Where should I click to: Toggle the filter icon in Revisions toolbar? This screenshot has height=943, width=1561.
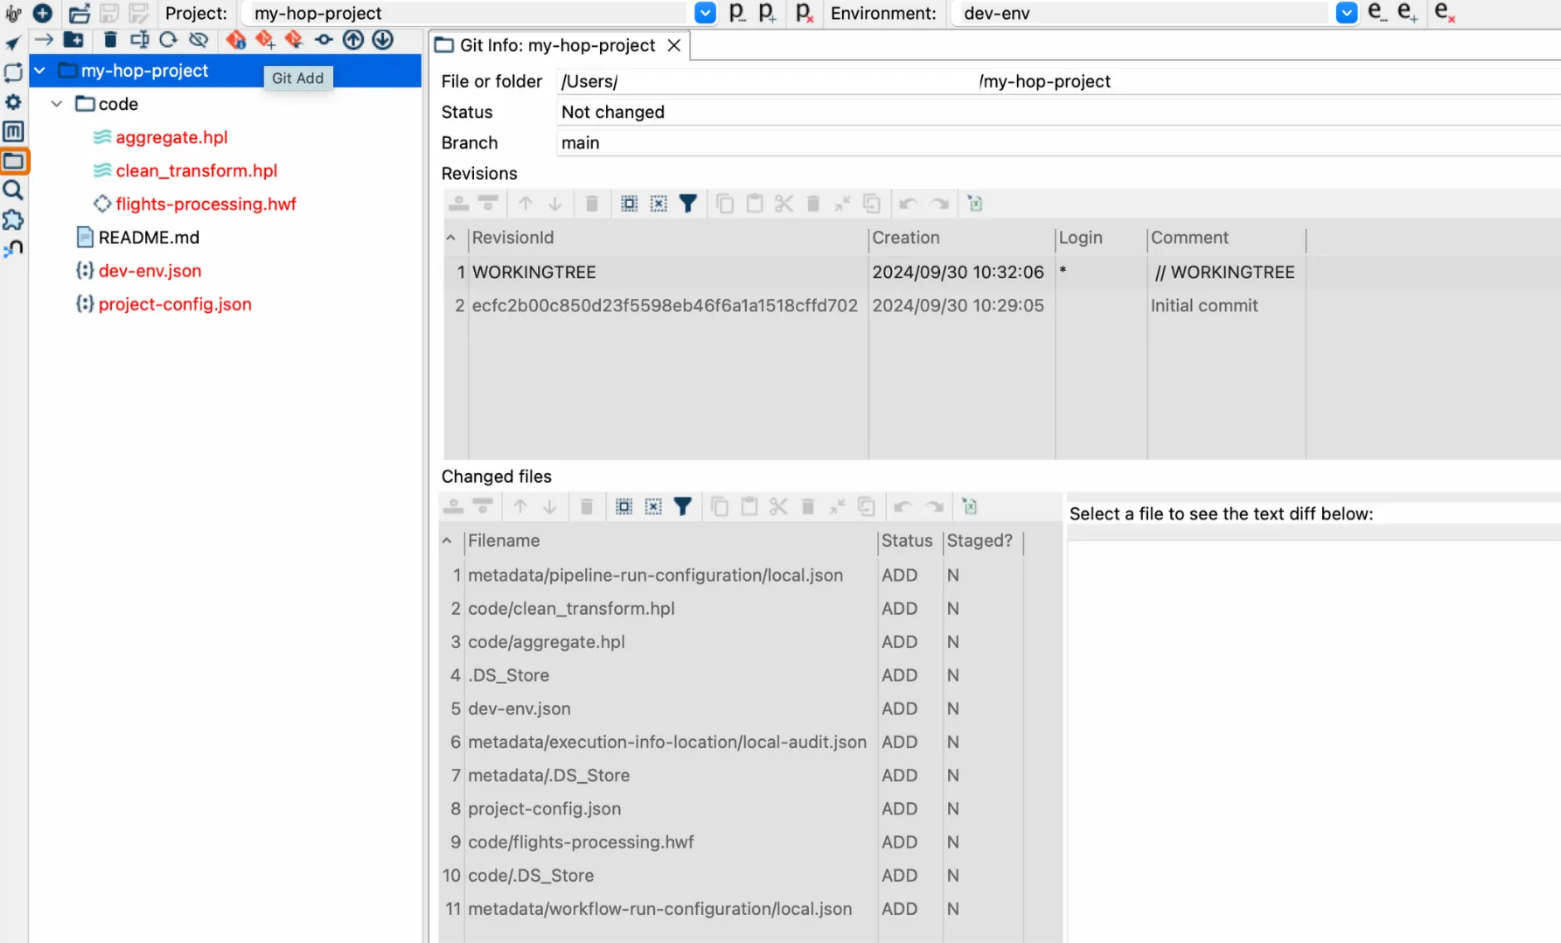(688, 204)
